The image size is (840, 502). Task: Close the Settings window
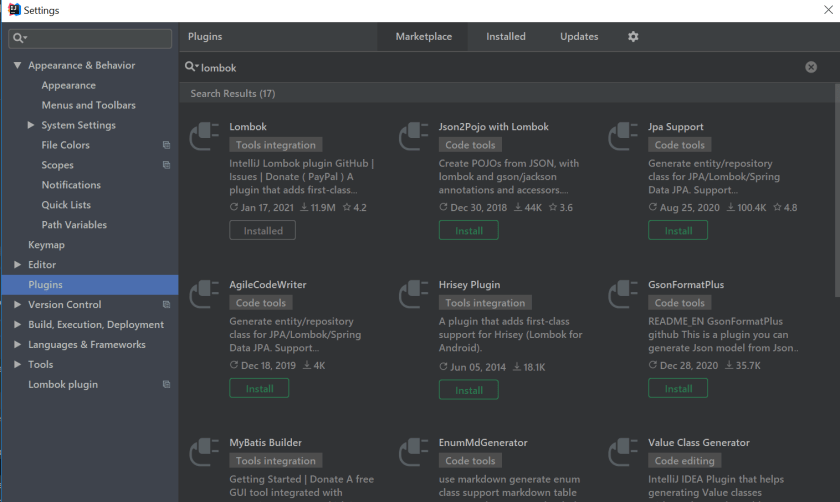tap(828, 10)
